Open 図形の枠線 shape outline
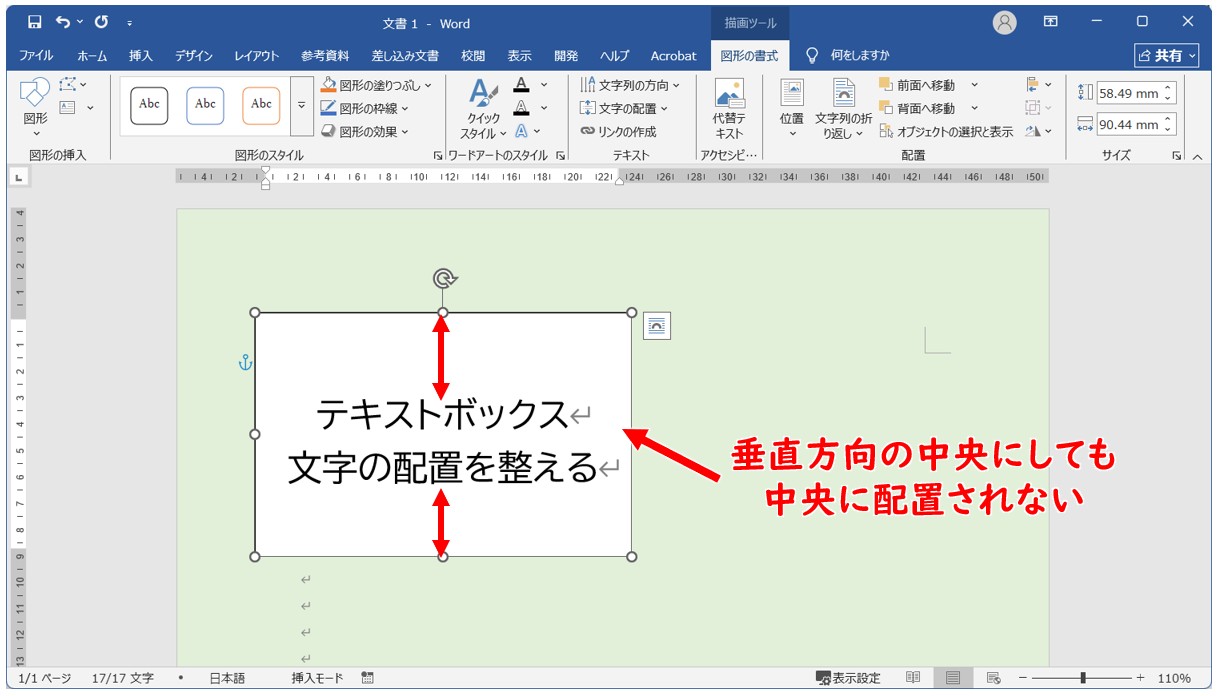This screenshot has width=1221, height=696. coord(365,108)
